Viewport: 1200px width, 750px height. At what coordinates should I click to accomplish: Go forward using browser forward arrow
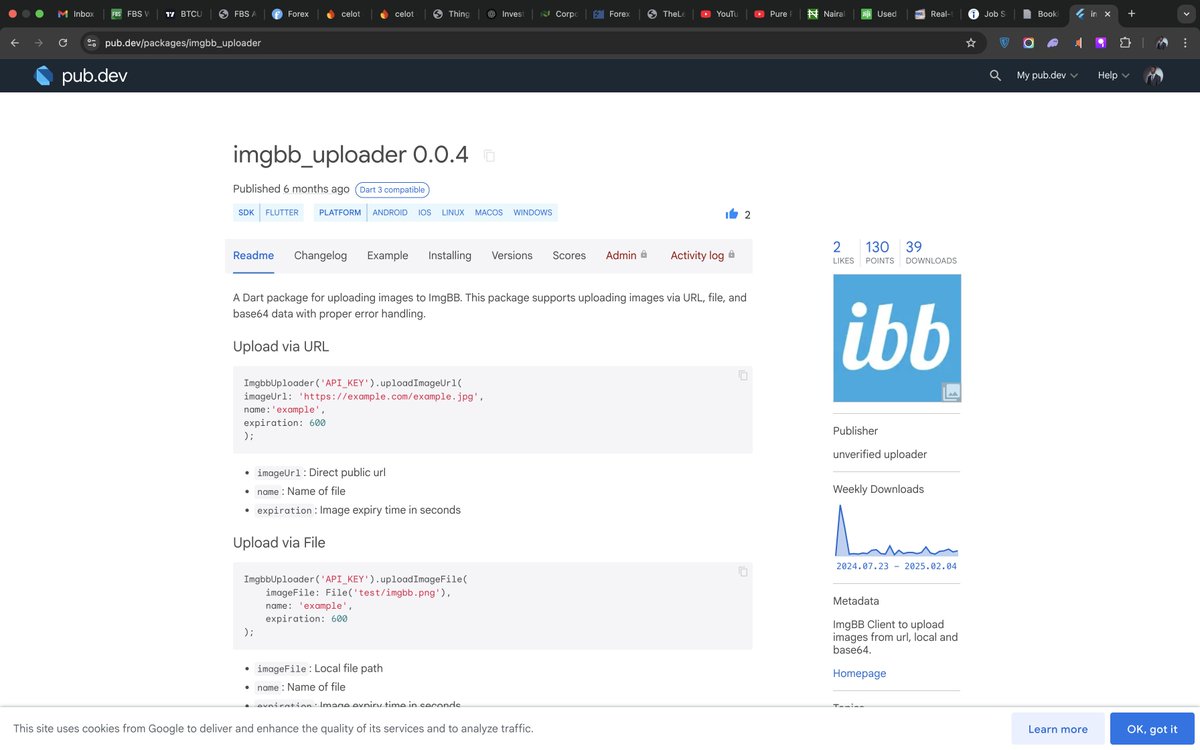pos(39,43)
